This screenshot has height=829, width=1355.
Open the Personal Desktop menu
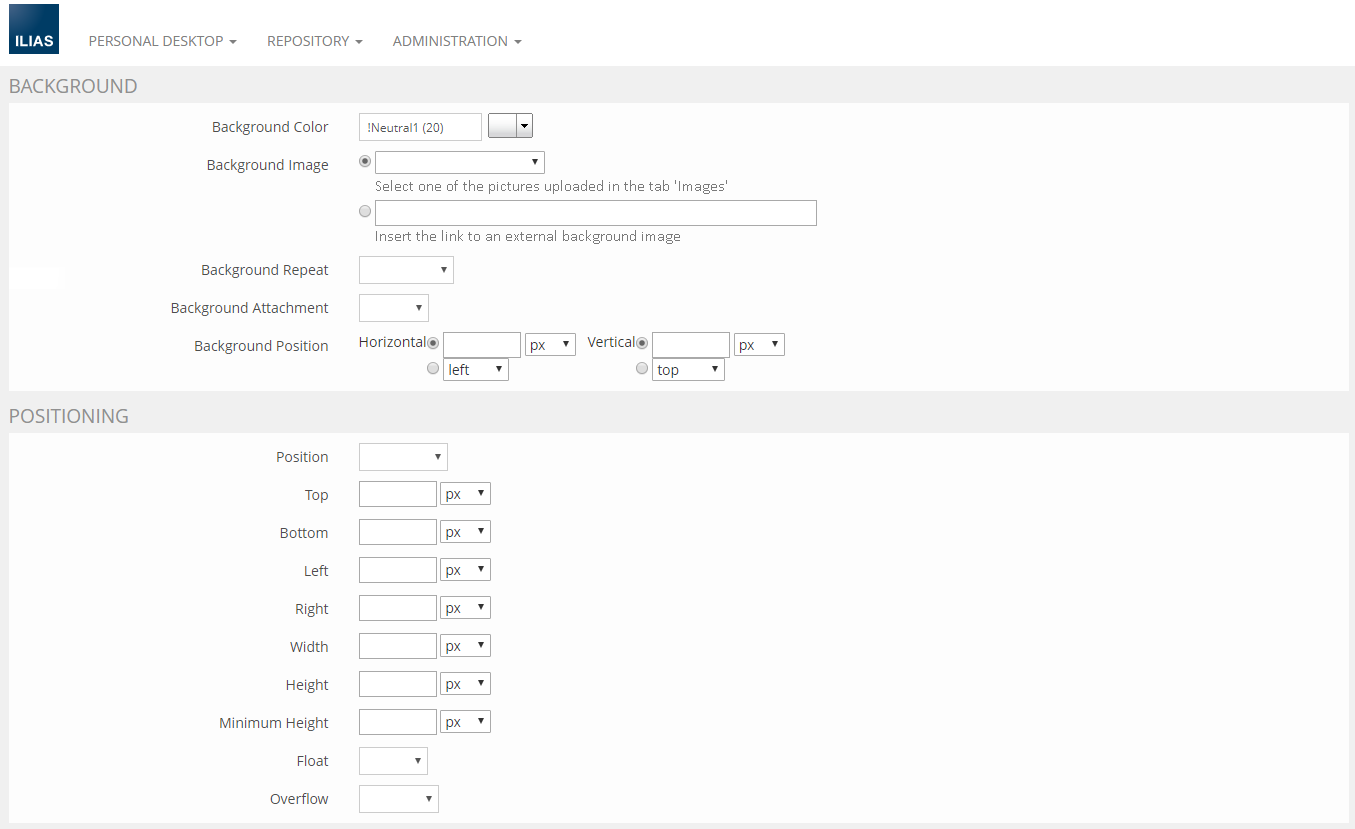coord(162,41)
